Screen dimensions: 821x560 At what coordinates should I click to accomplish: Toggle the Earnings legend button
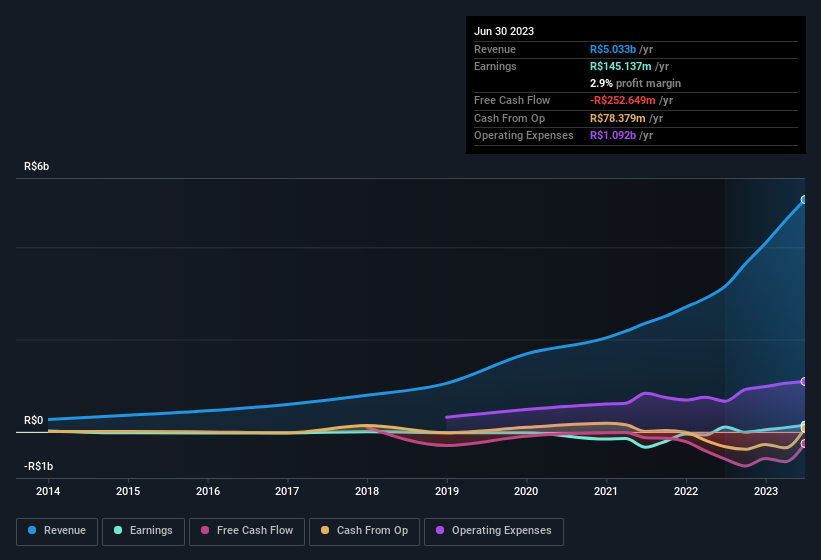pyautogui.click(x=143, y=531)
